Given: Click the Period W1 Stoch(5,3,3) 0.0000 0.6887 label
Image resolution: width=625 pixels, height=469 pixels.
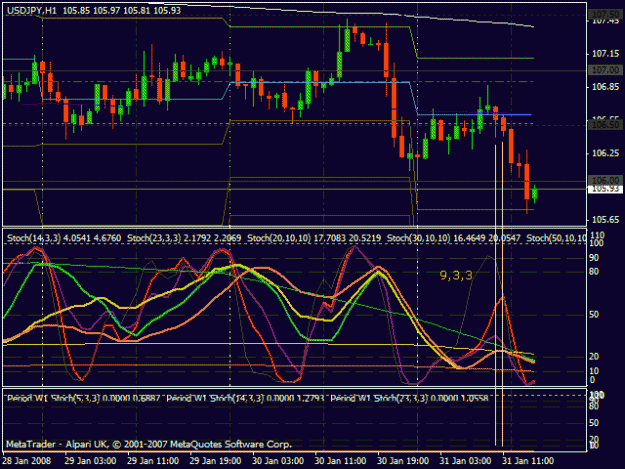Looking at the screenshot, I should pyautogui.click(x=84, y=398).
